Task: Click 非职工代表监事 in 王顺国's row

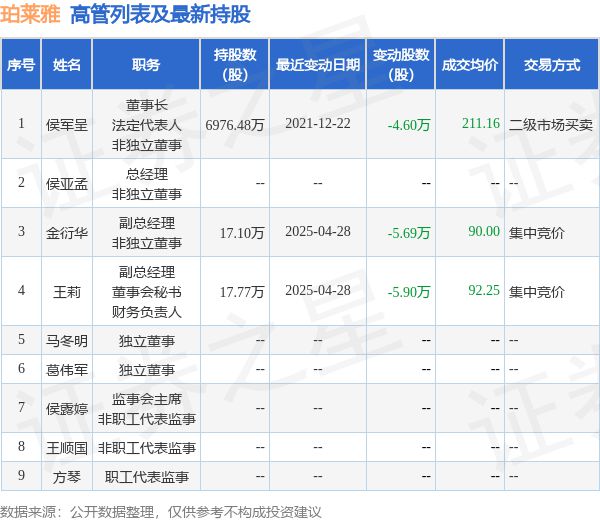Action: [147, 448]
